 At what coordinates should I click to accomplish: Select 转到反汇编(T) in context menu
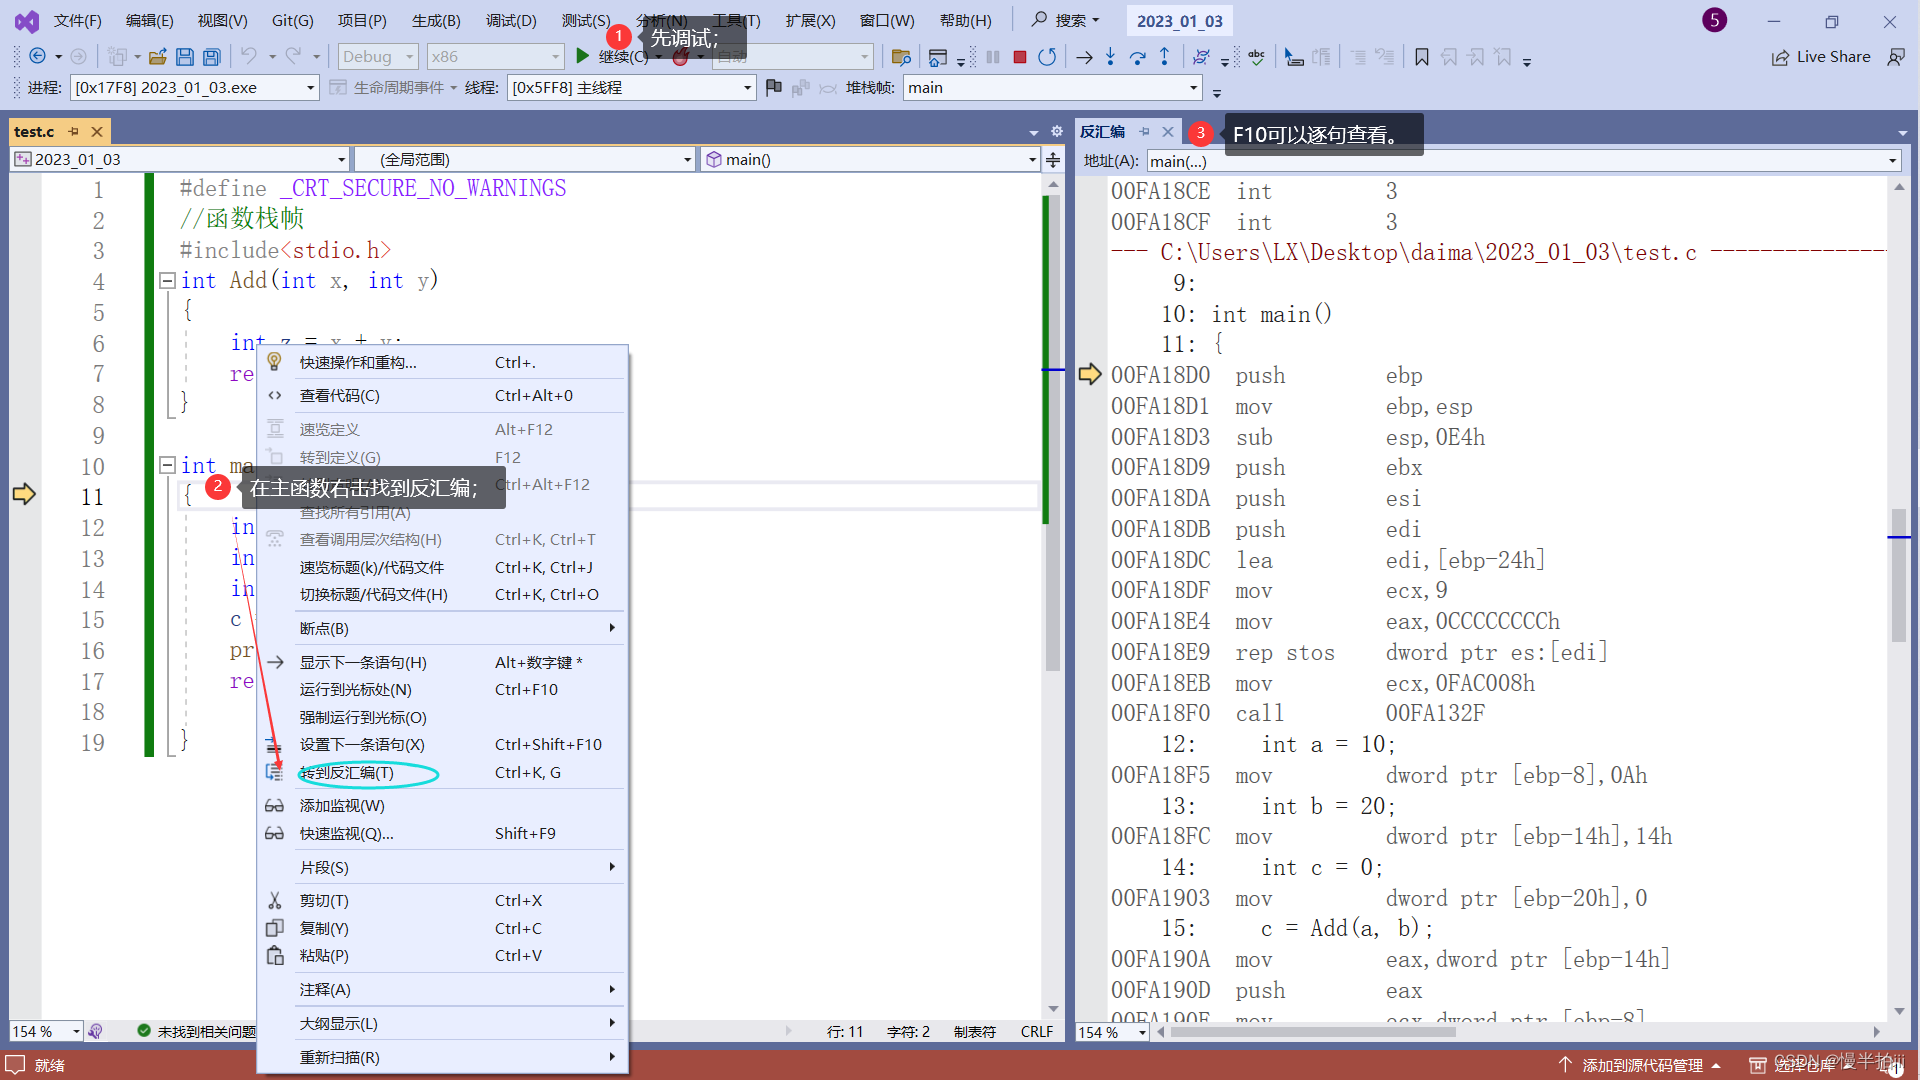346,773
